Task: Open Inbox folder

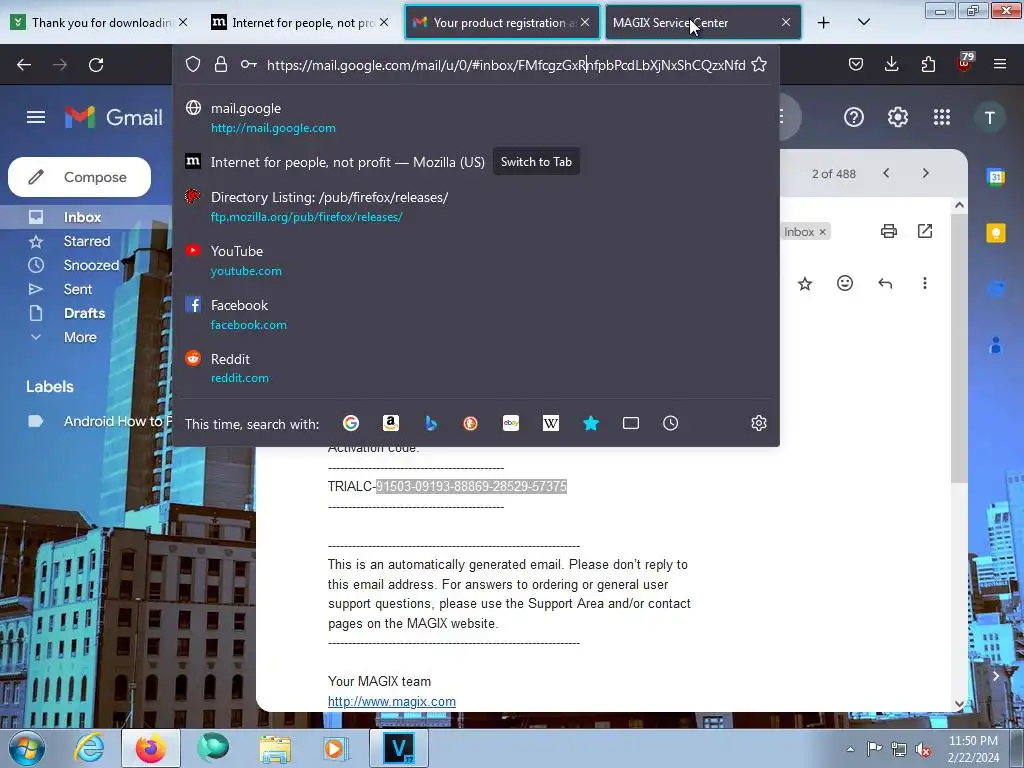Action: click(82, 217)
